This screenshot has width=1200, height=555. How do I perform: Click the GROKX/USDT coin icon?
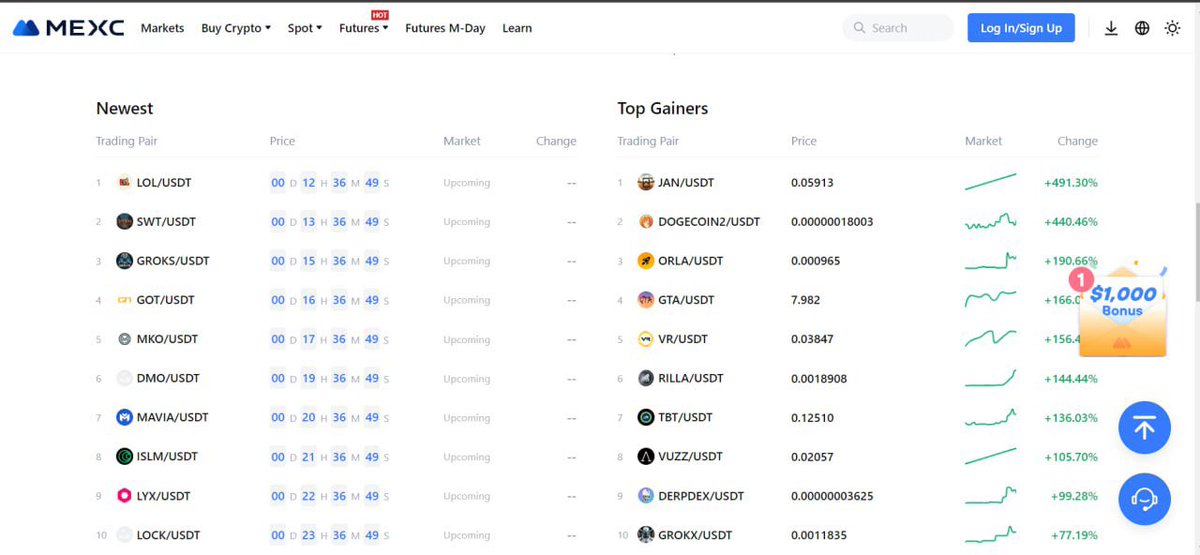pos(646,535)
